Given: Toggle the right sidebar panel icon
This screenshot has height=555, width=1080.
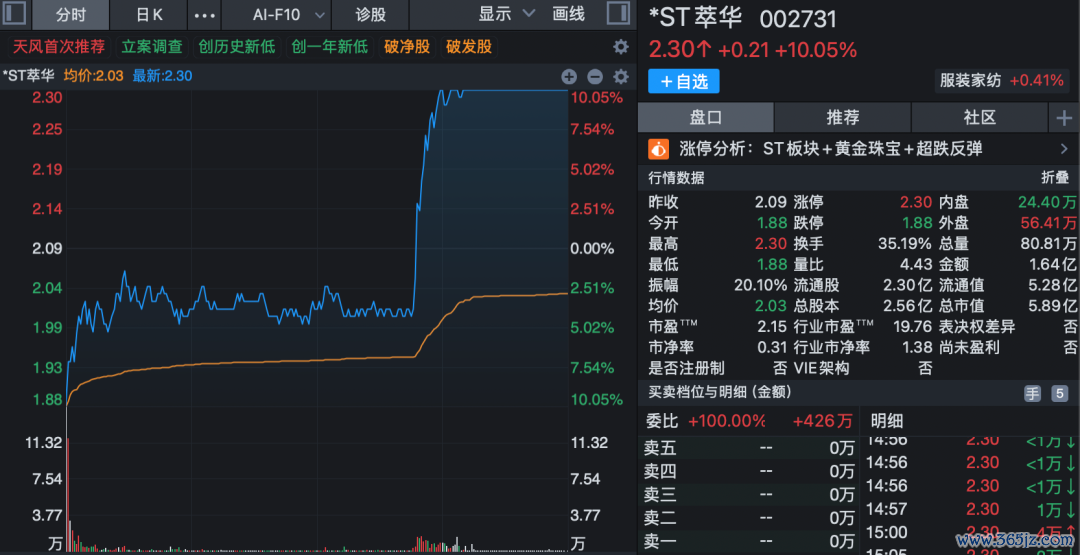Looking at the screenshot, I should 619,14.
